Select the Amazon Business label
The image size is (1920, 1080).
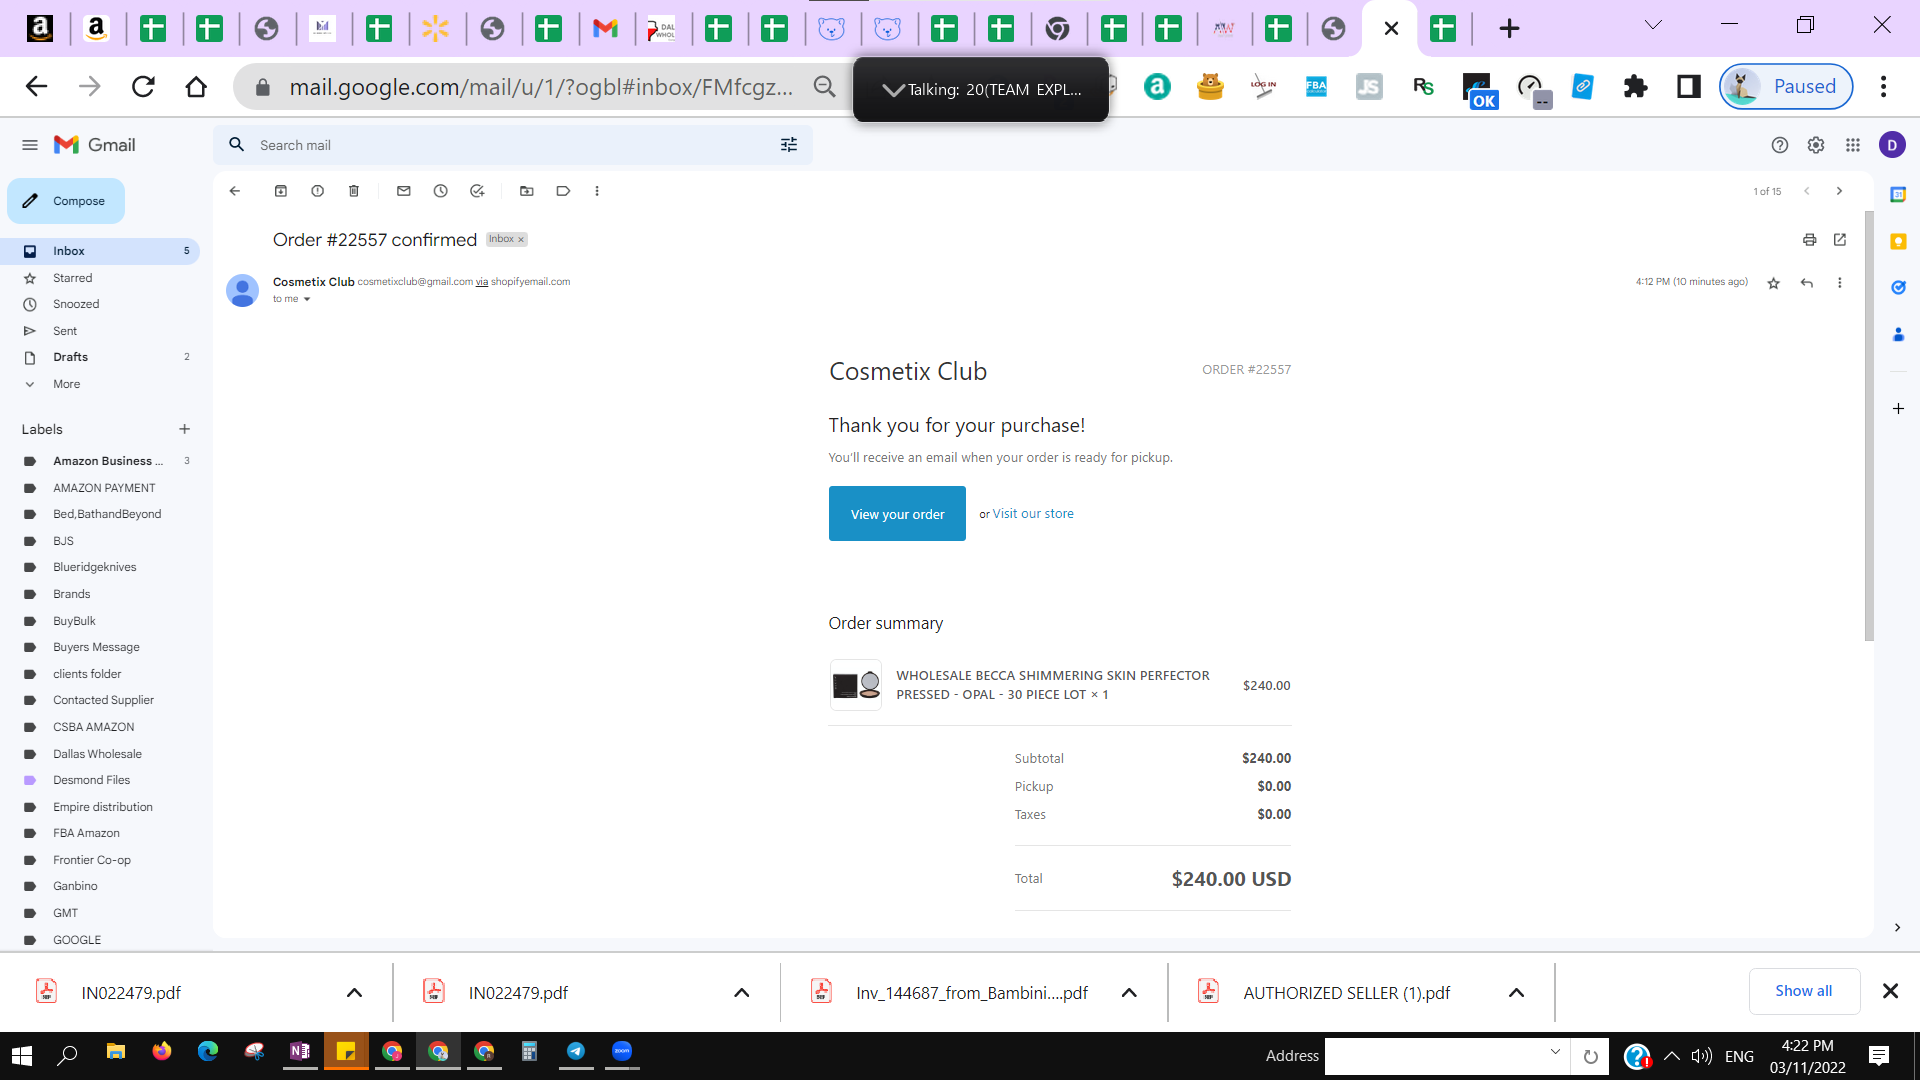point(100,461)
